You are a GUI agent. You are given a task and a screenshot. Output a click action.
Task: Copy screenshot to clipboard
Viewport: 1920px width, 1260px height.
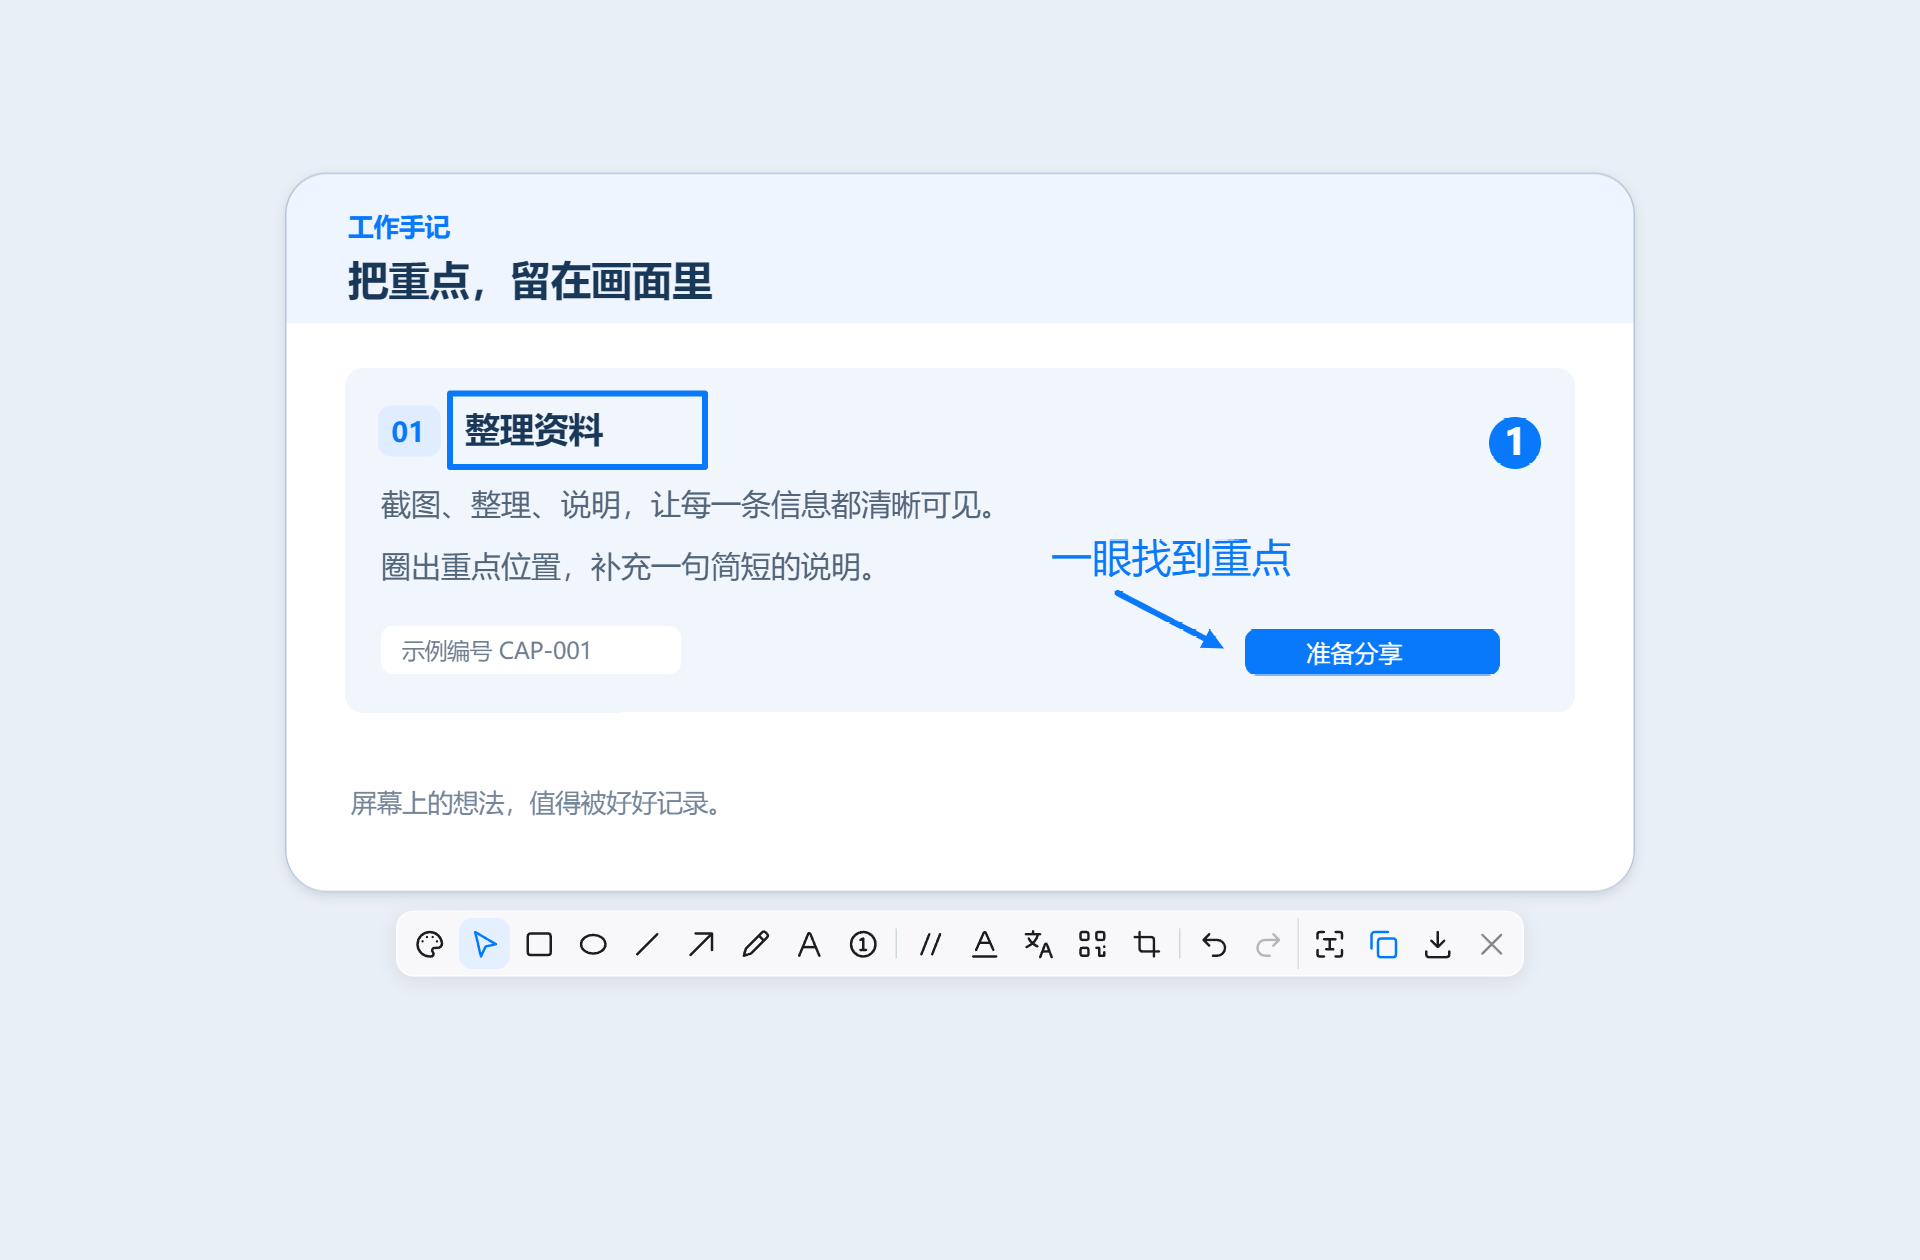tap(1383, 944)
